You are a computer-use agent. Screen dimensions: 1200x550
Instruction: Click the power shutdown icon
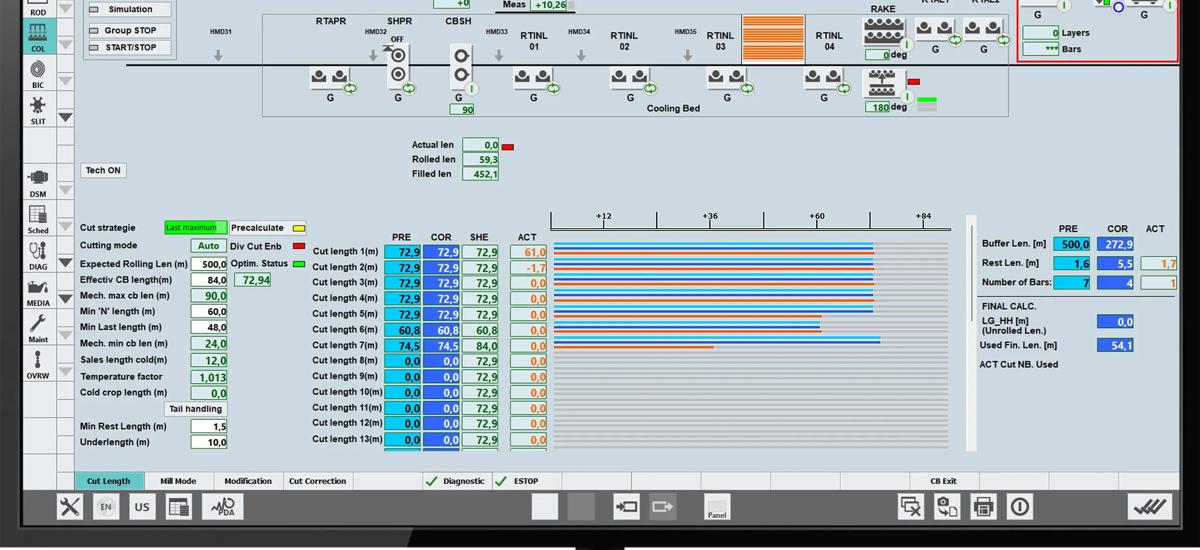(1019, 507)
